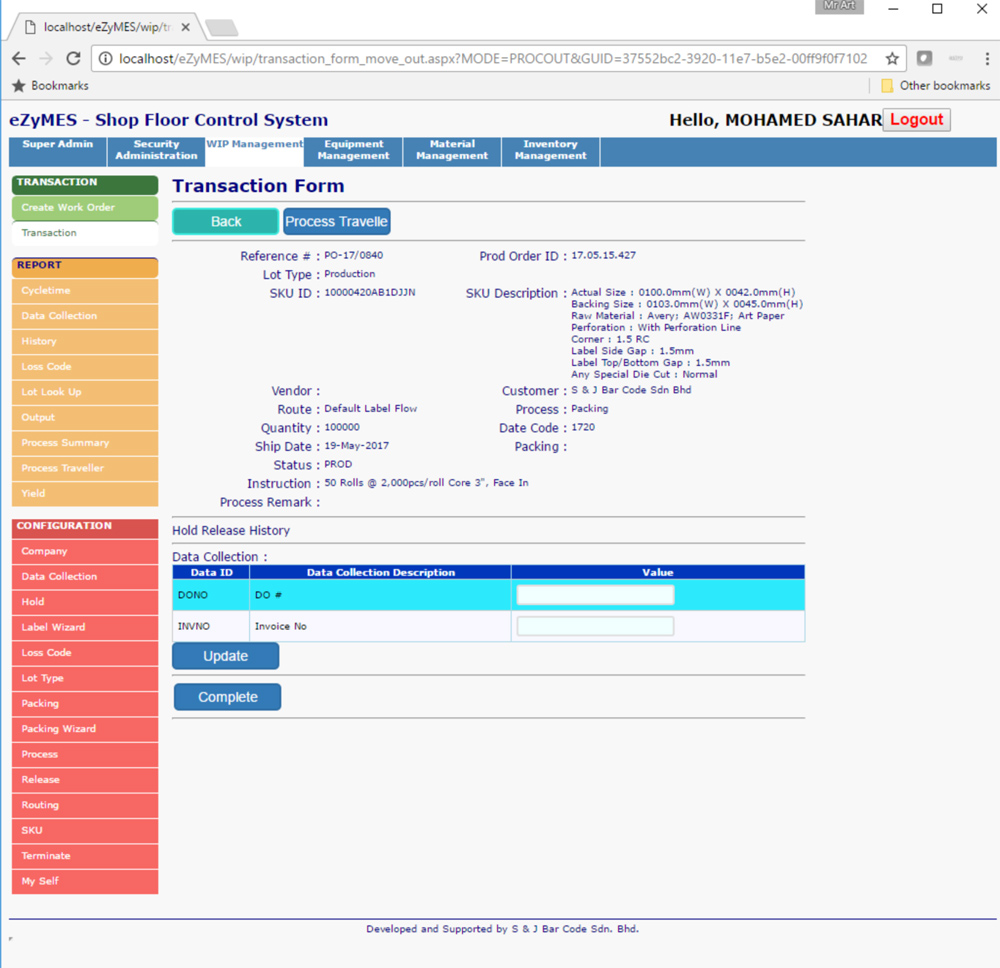Click the Process Traveller button
This screenshot has height=968, width=1000.
(336, 222)
